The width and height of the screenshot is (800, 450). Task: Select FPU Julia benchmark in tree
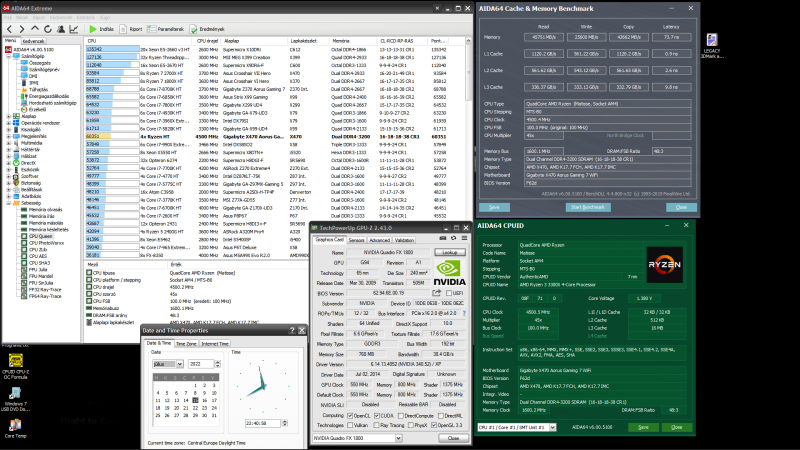[38, 269]
